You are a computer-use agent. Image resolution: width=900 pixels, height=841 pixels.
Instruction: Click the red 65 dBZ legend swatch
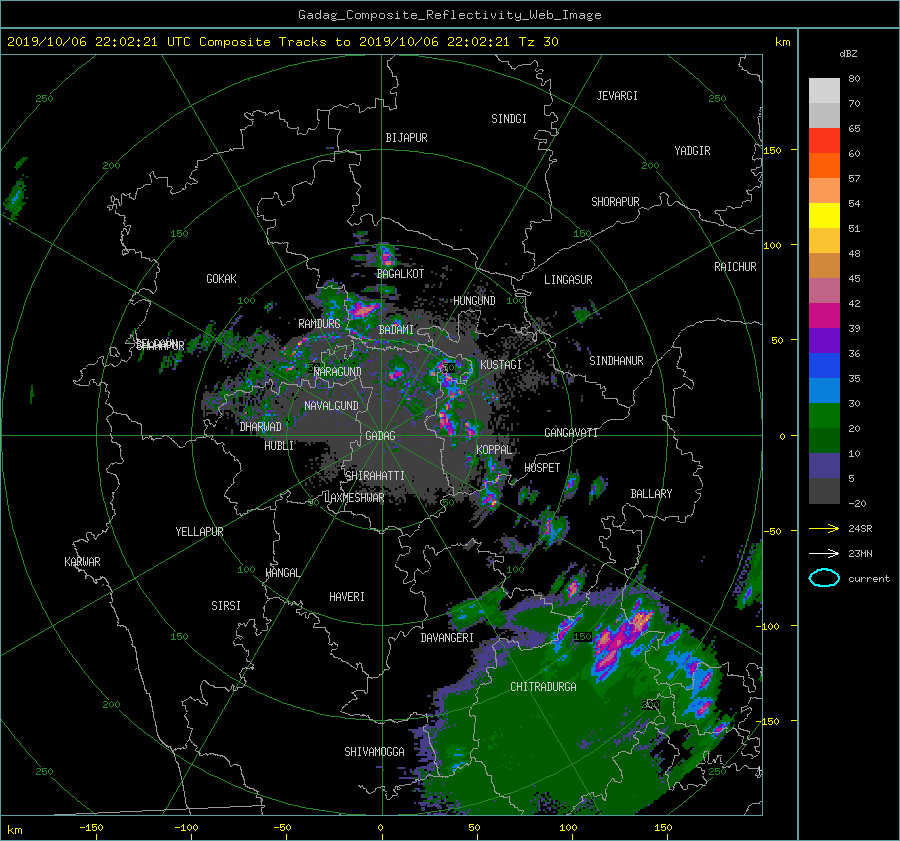(x=824, y=140)
